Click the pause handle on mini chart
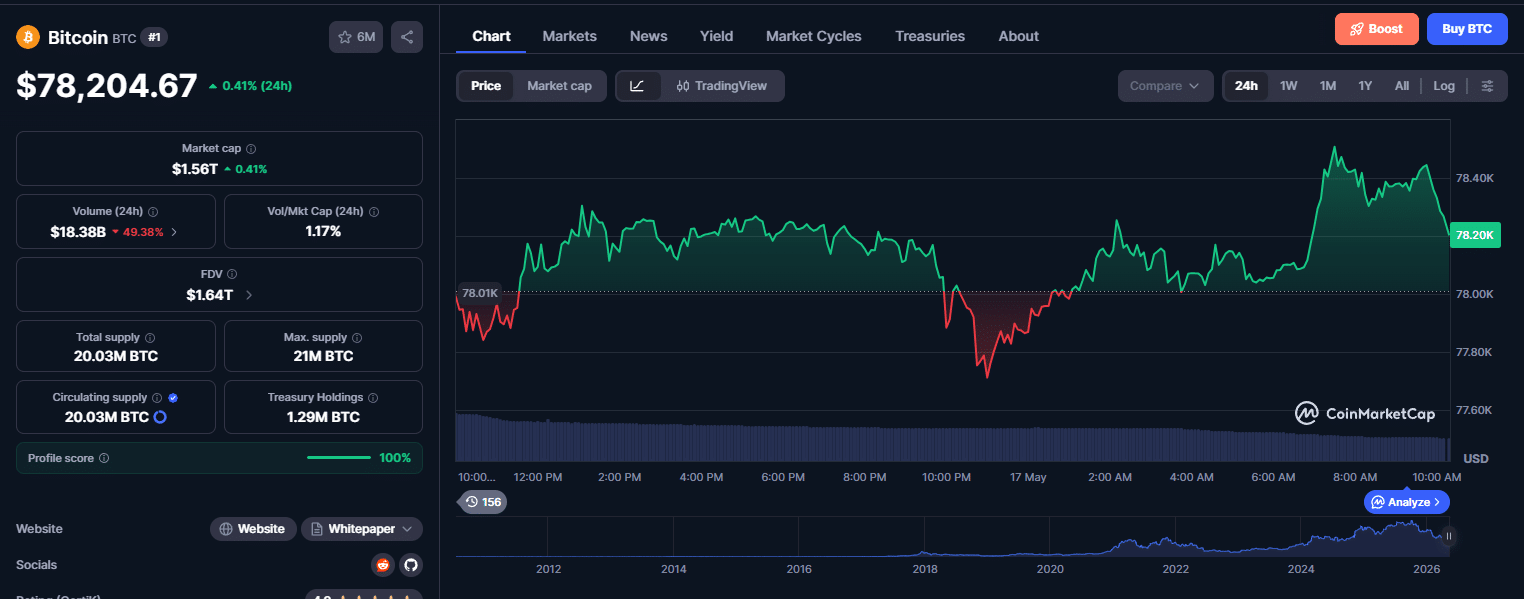Screen dimensions: 1524x599 (x=1448, y=536)
